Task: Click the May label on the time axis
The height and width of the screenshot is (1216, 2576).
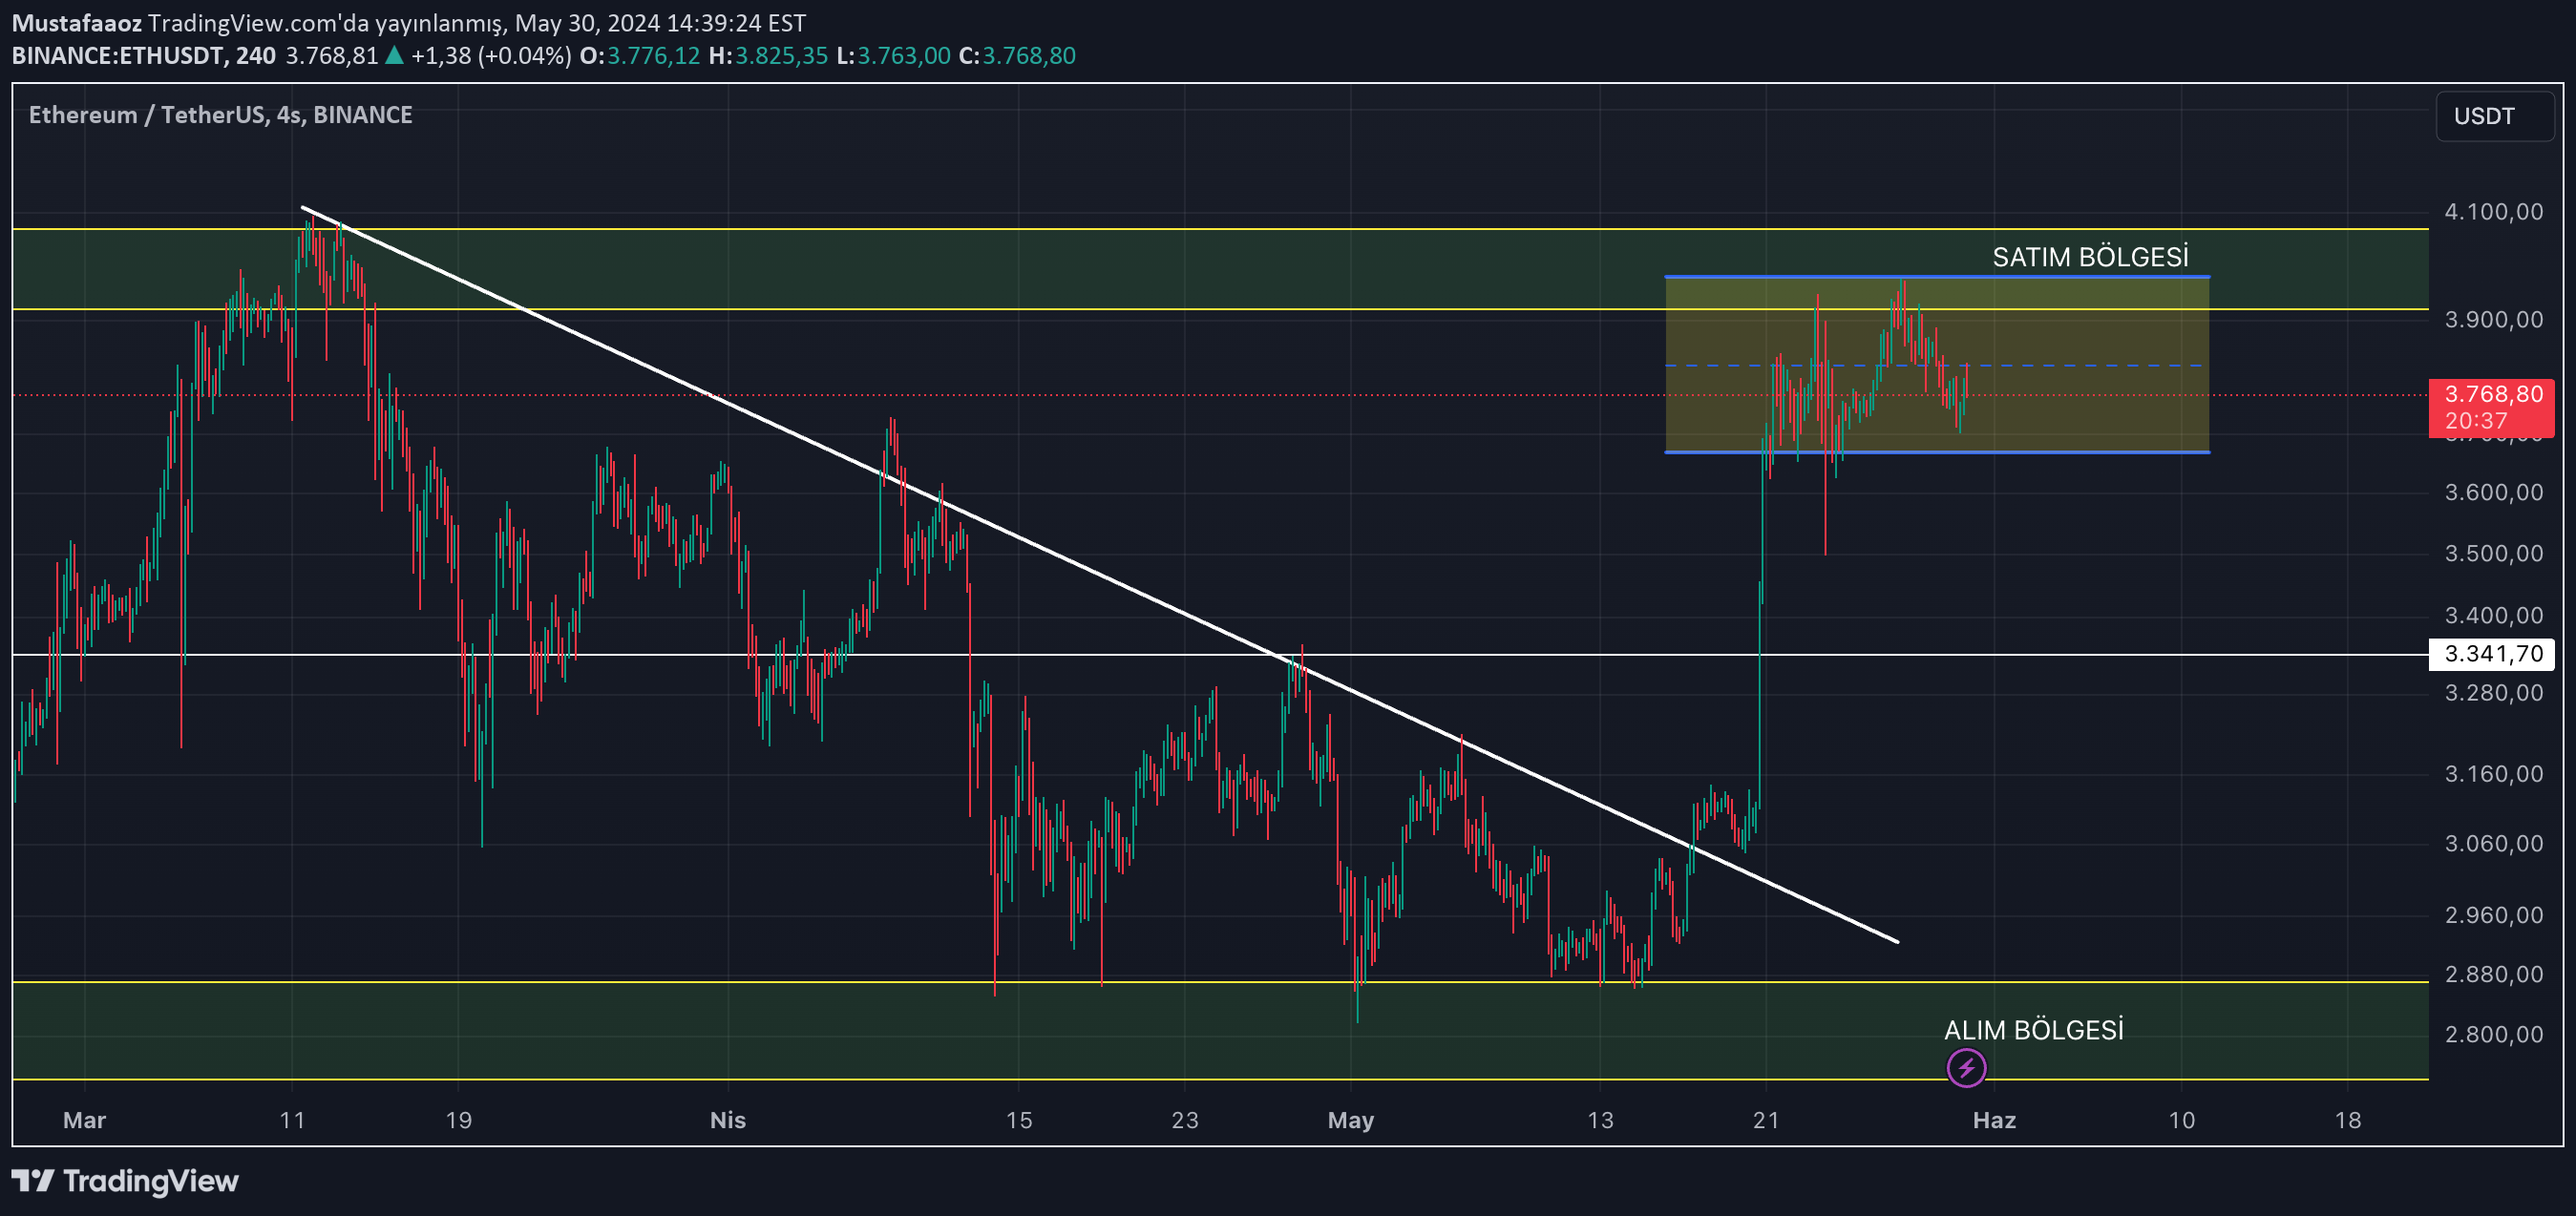Action: [1351, 1121]
